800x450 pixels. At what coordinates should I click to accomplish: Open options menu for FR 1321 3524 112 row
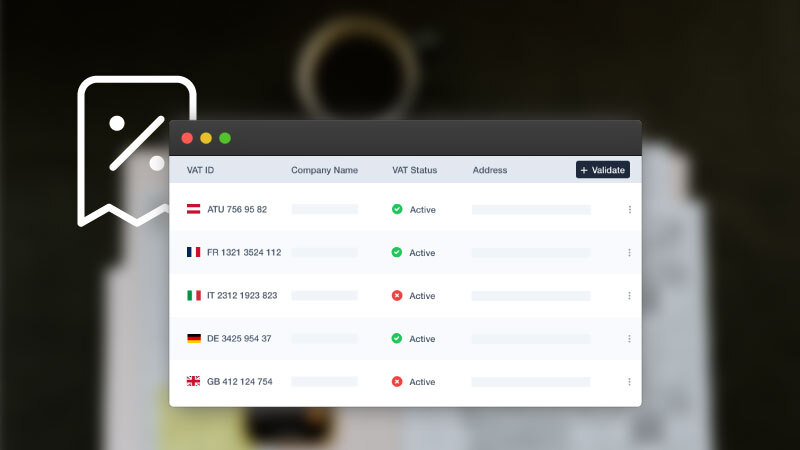[629, 253]
